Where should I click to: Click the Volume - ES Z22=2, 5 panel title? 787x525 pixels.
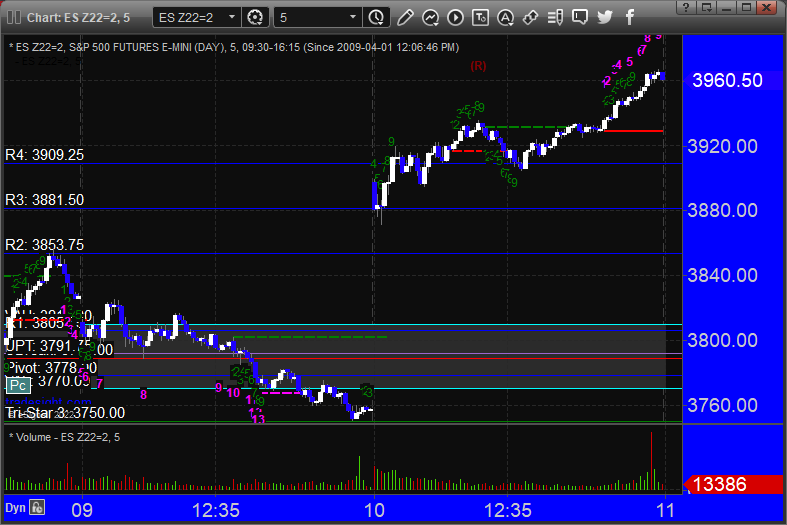(x=65, y=437)
